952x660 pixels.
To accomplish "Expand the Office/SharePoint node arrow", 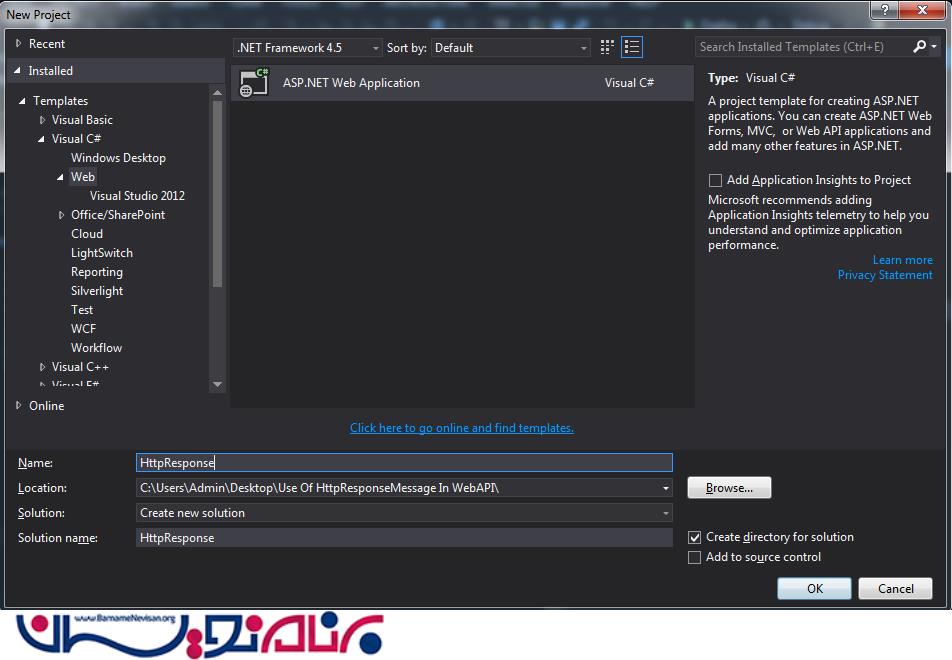I will coord(61,215).
